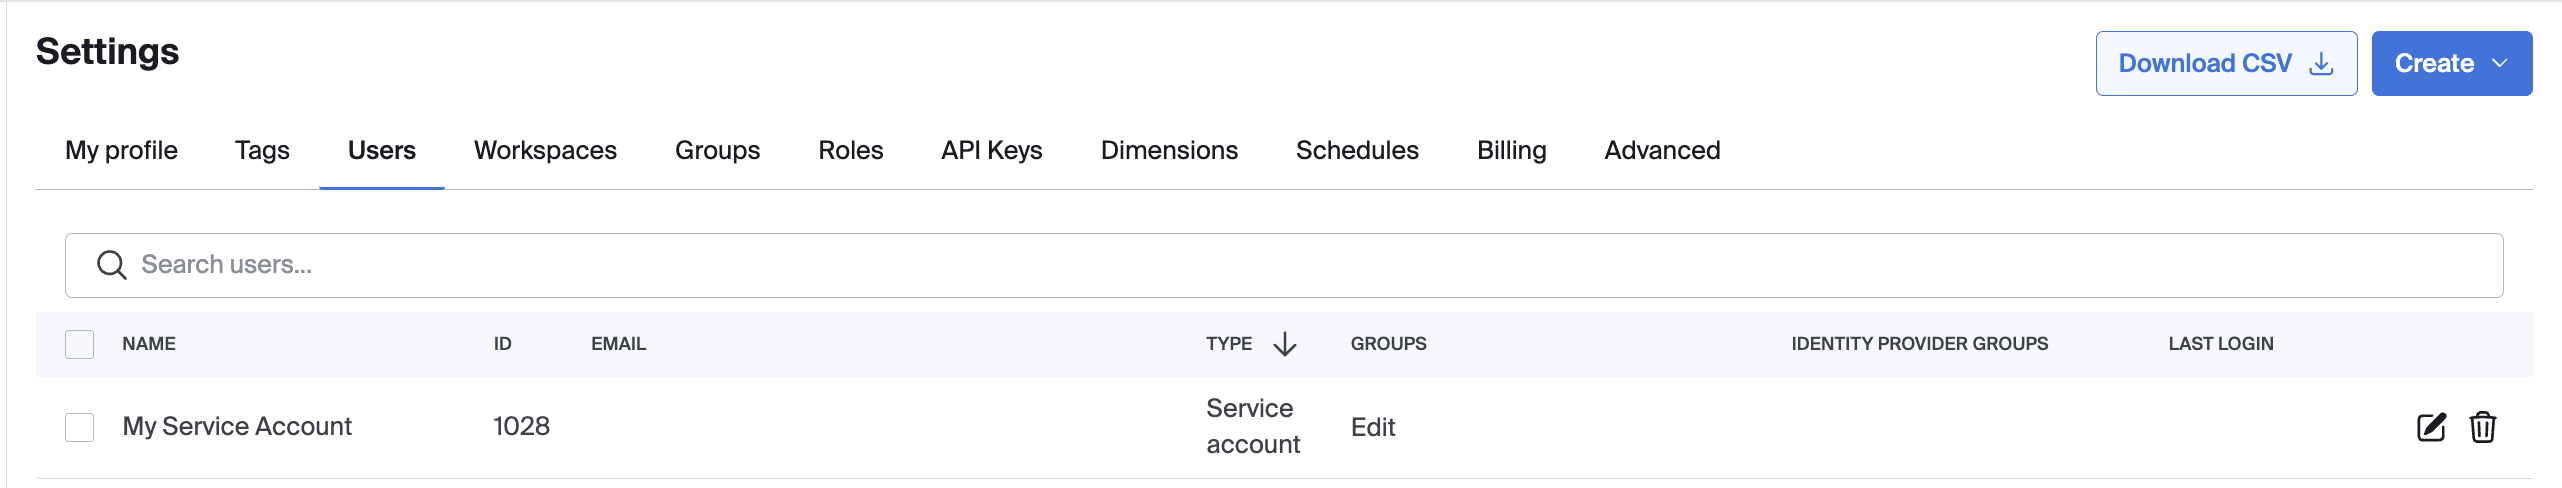The width and height of the screenshot is (2562, 488).
Task: Open the Schedules tab
Action: tap(1357, 150)
